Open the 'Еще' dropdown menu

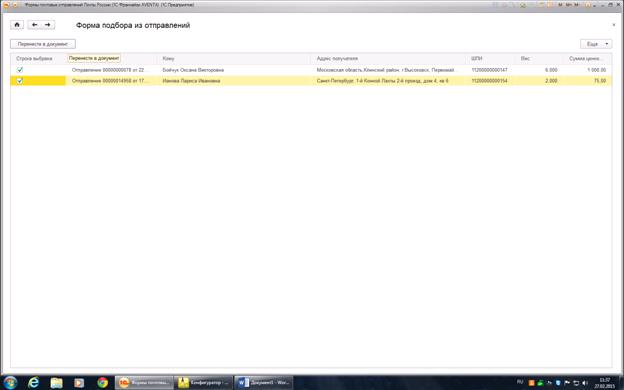pos(596,44)
